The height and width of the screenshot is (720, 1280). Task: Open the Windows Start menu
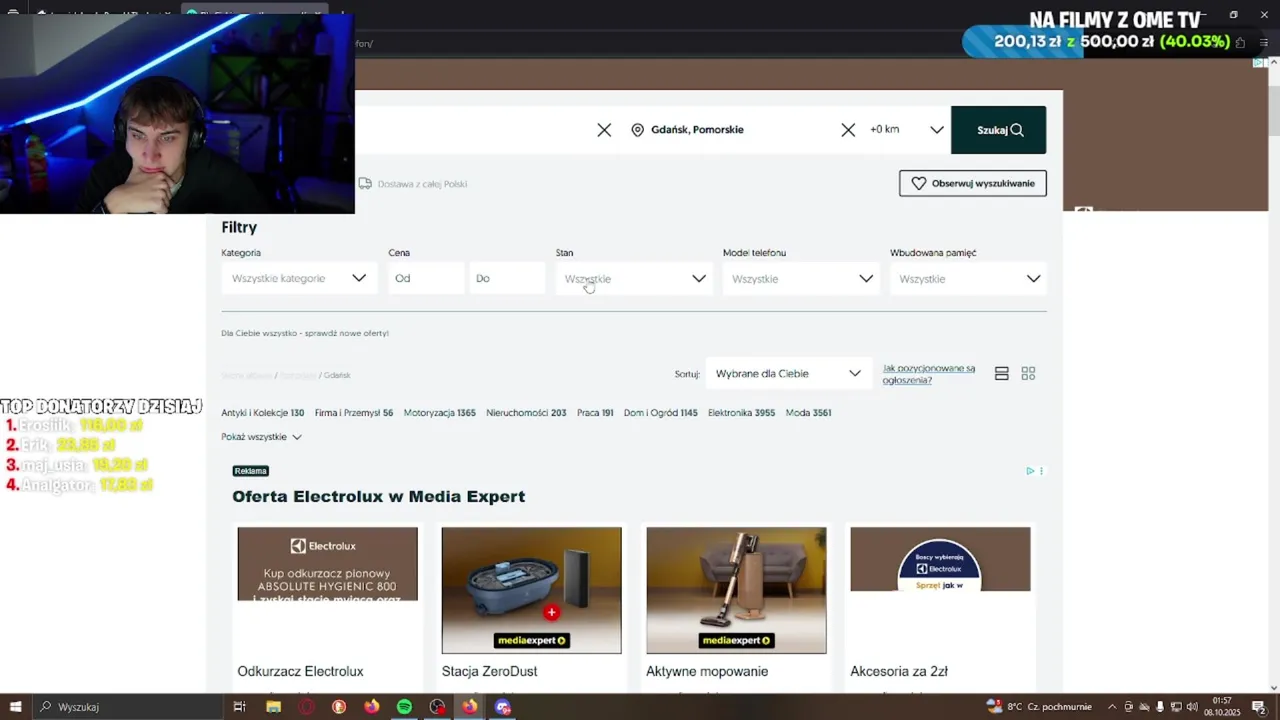click(x=15, y=707)
